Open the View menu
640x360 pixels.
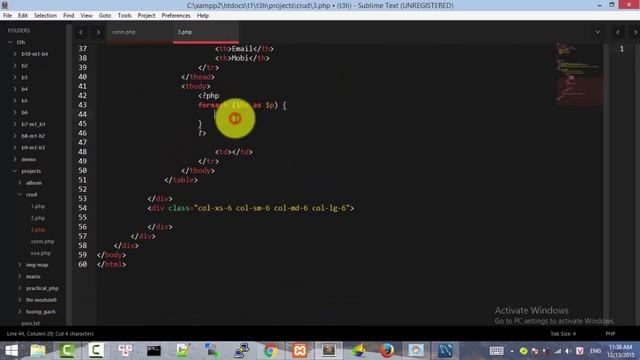pos(87,16)
